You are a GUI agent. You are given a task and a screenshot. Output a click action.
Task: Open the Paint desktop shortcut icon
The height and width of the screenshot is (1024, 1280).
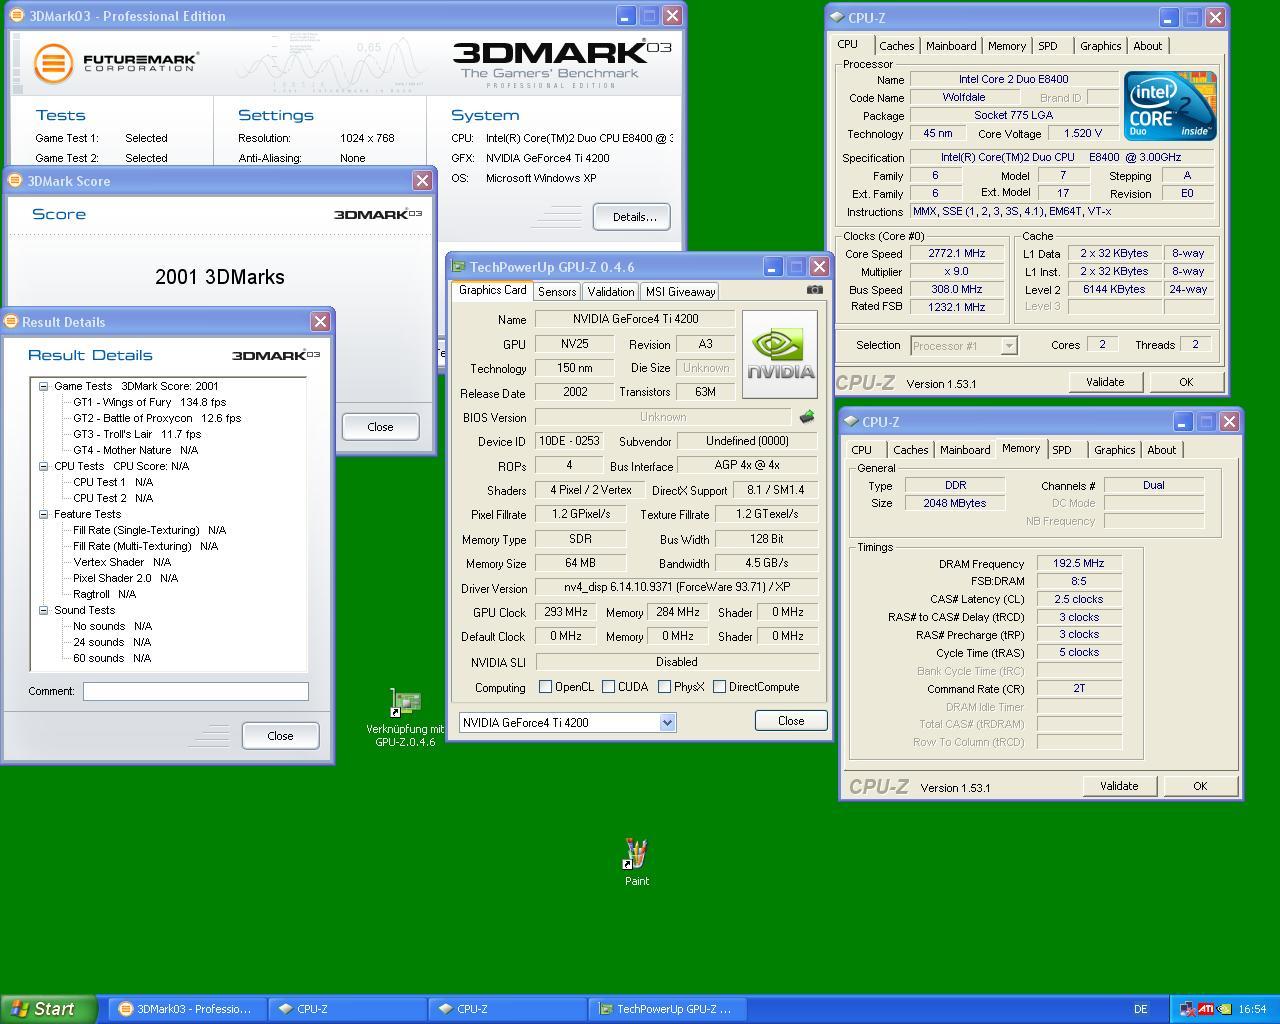pos(636,854)
